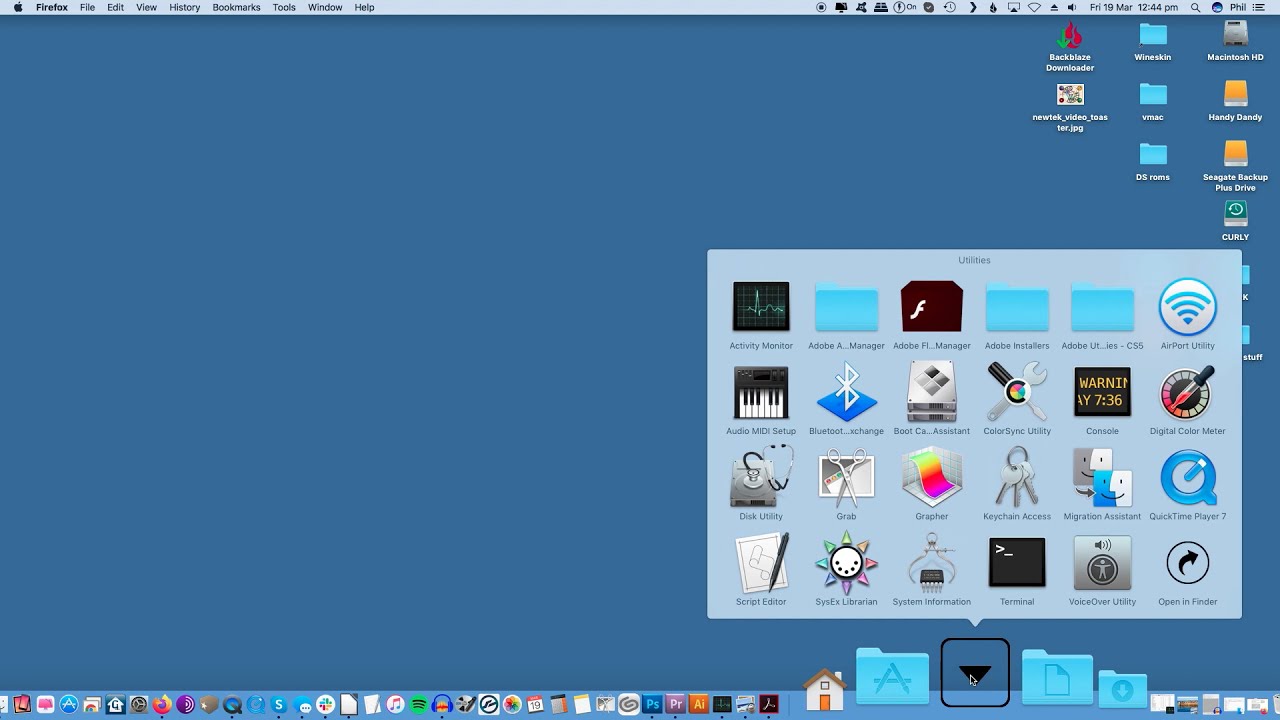Open System Information
1280x720 pixels.
[x=932, y=563]
